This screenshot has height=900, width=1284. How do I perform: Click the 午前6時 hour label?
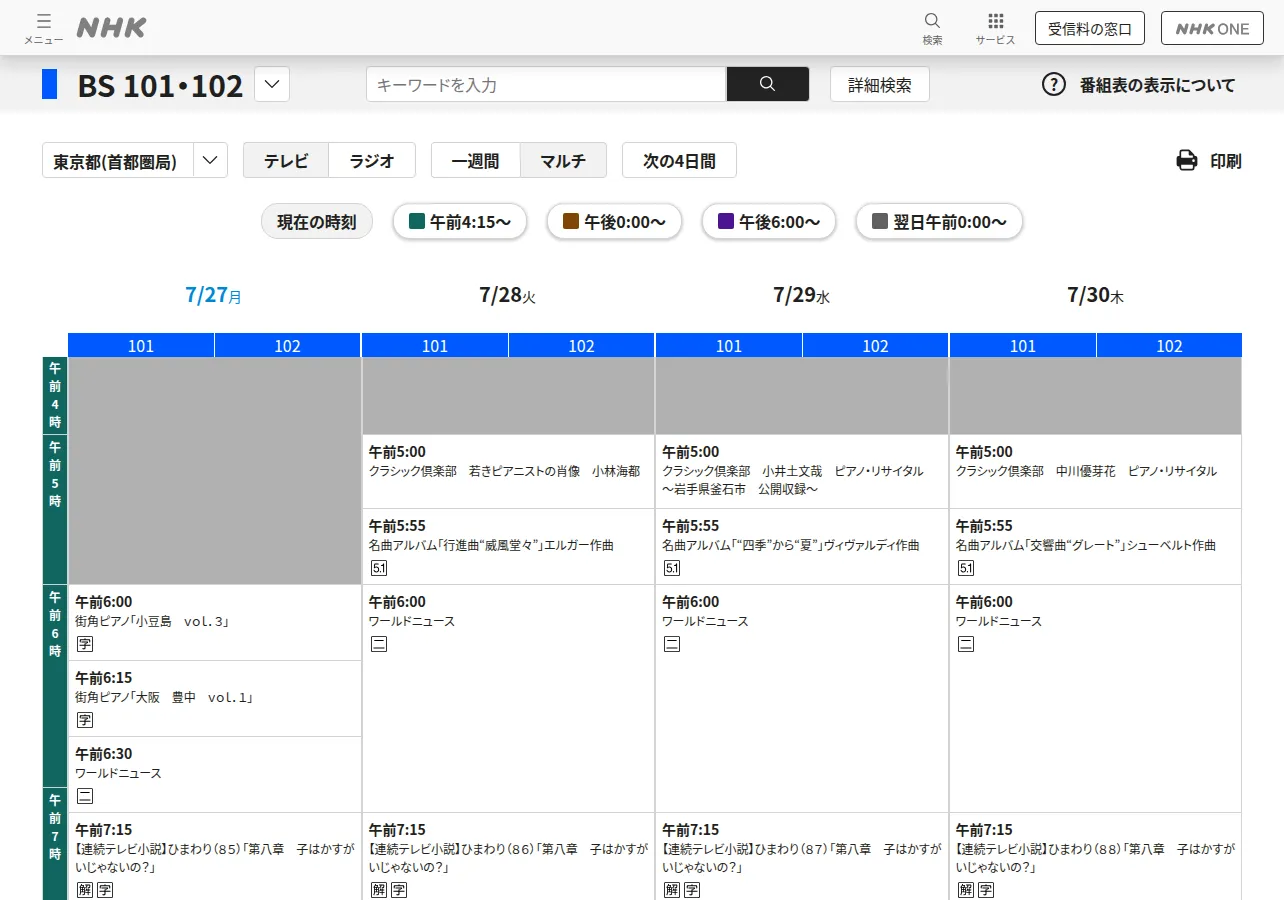[55, 685]
